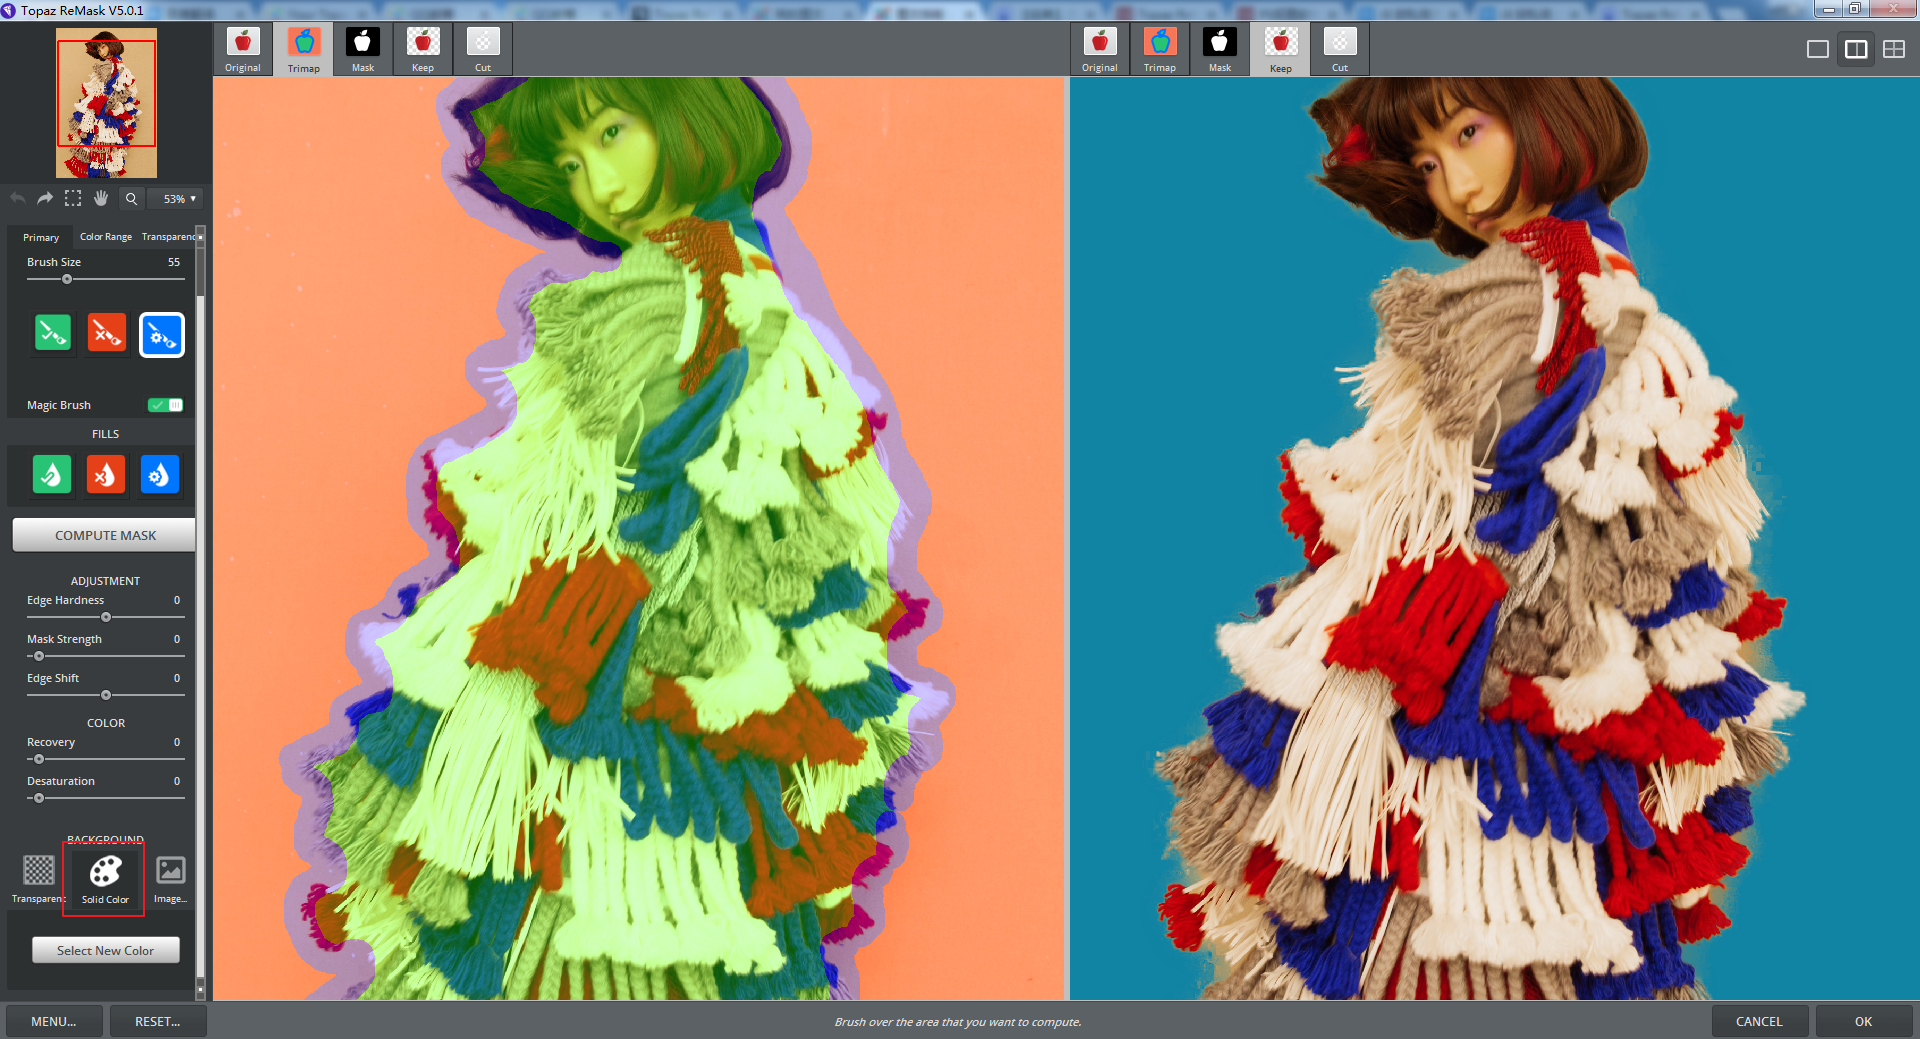
Task: Show Trimap view in right pane
Action: (x=1160, y=49)
